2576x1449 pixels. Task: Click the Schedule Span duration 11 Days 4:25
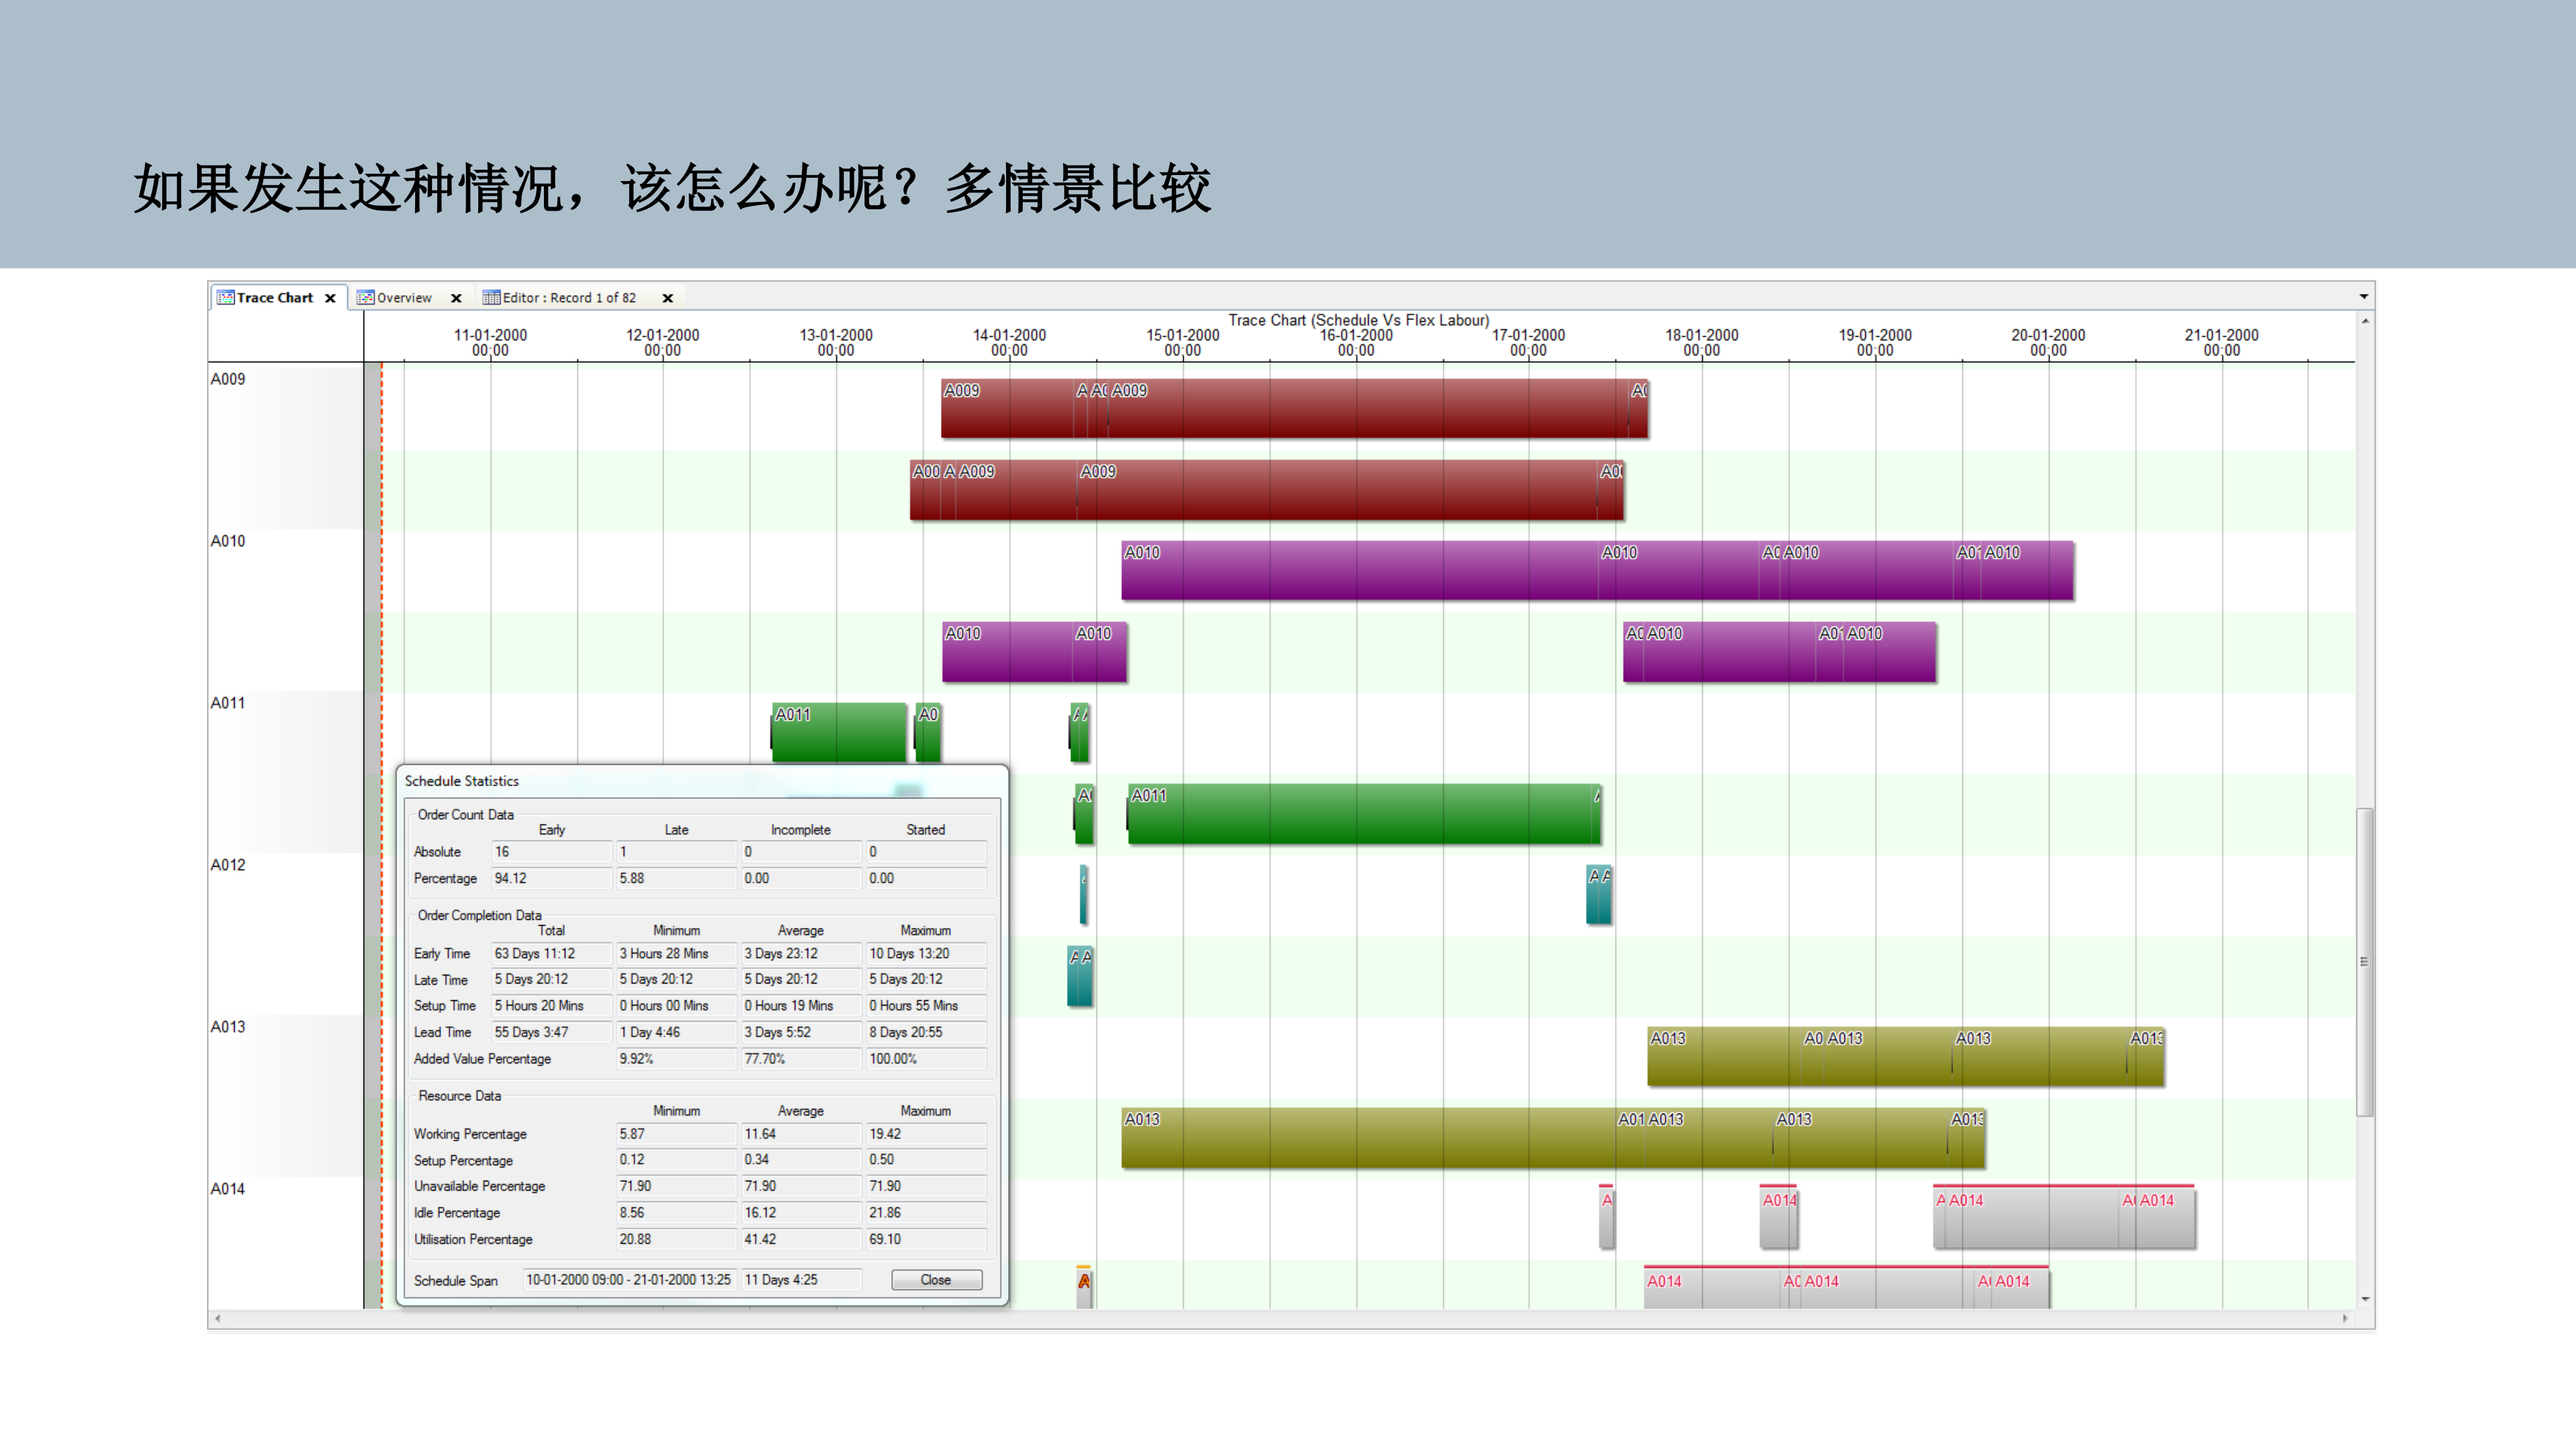pos(801,1280)
